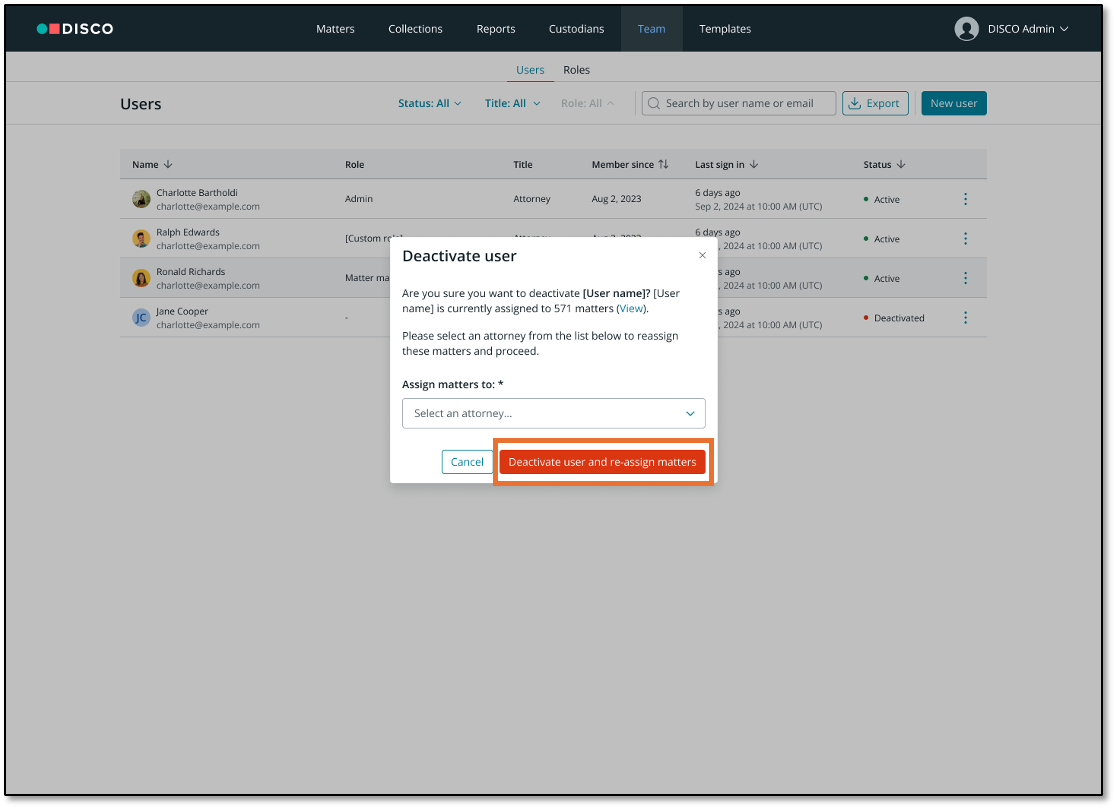Open DISCO Admin account menu
This screenshot has width=1116, height=810.
1012,29
